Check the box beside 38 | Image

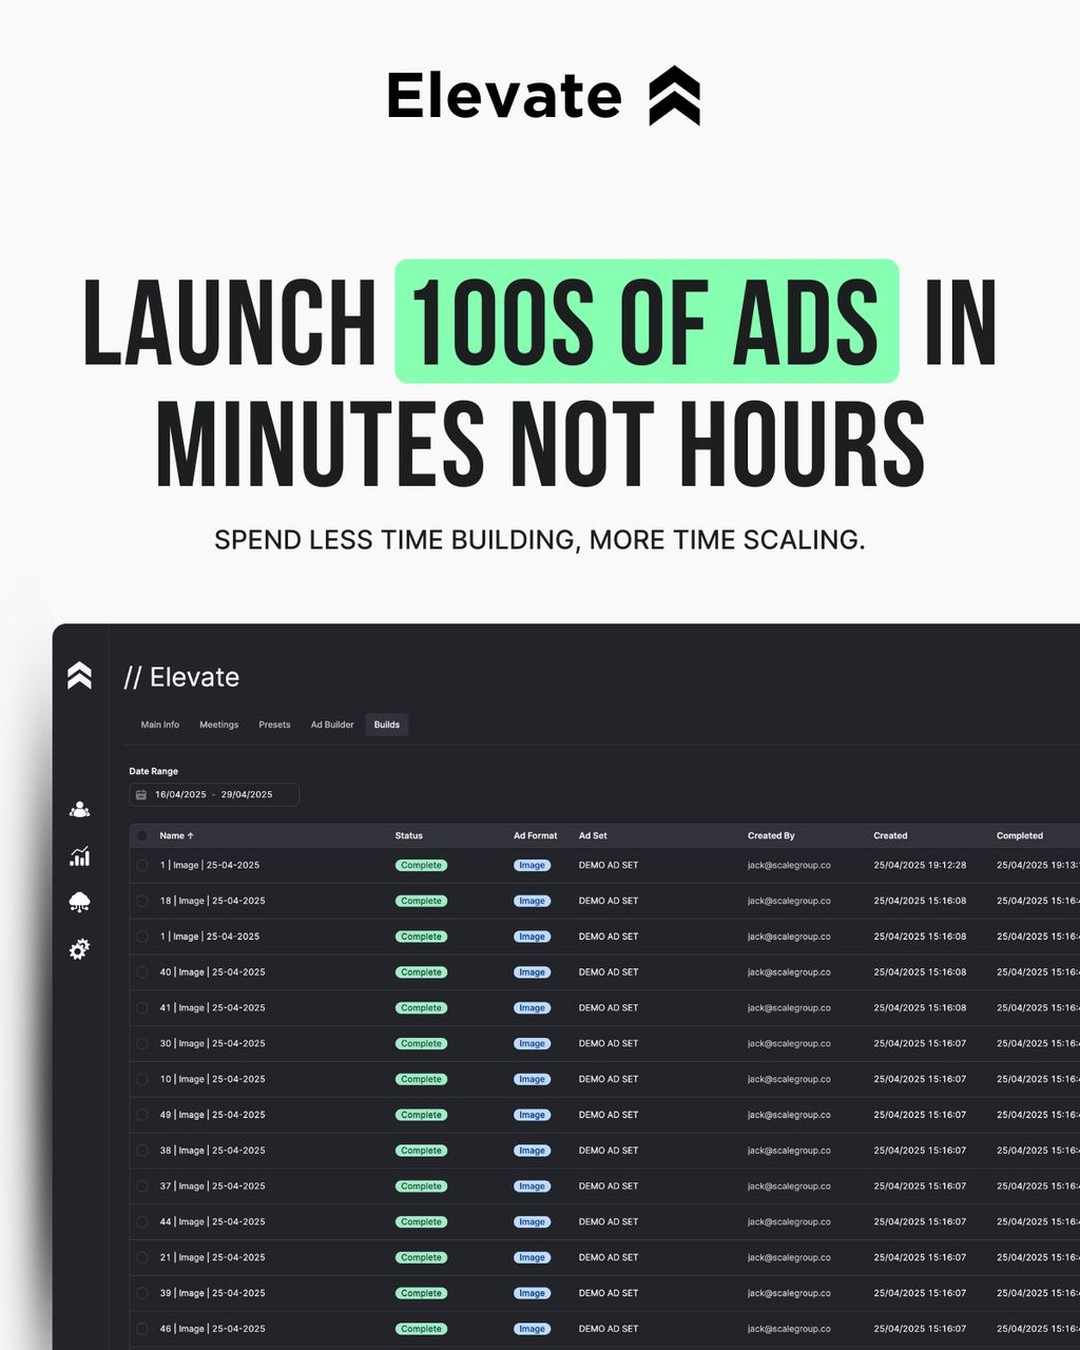(x=142, y=1151)
